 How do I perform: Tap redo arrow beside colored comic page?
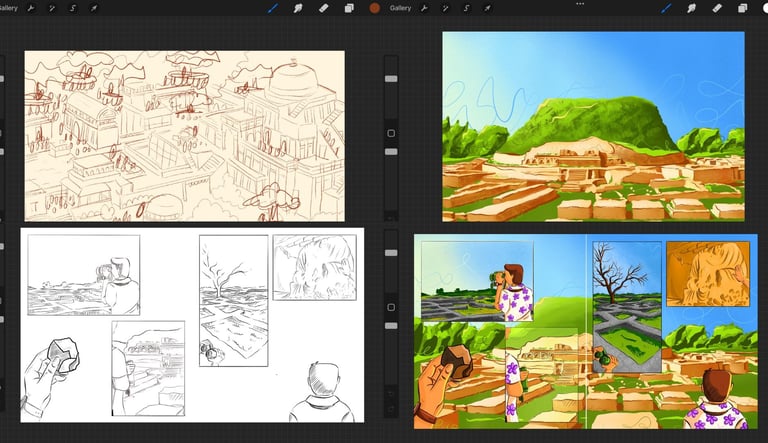point(391,409)
